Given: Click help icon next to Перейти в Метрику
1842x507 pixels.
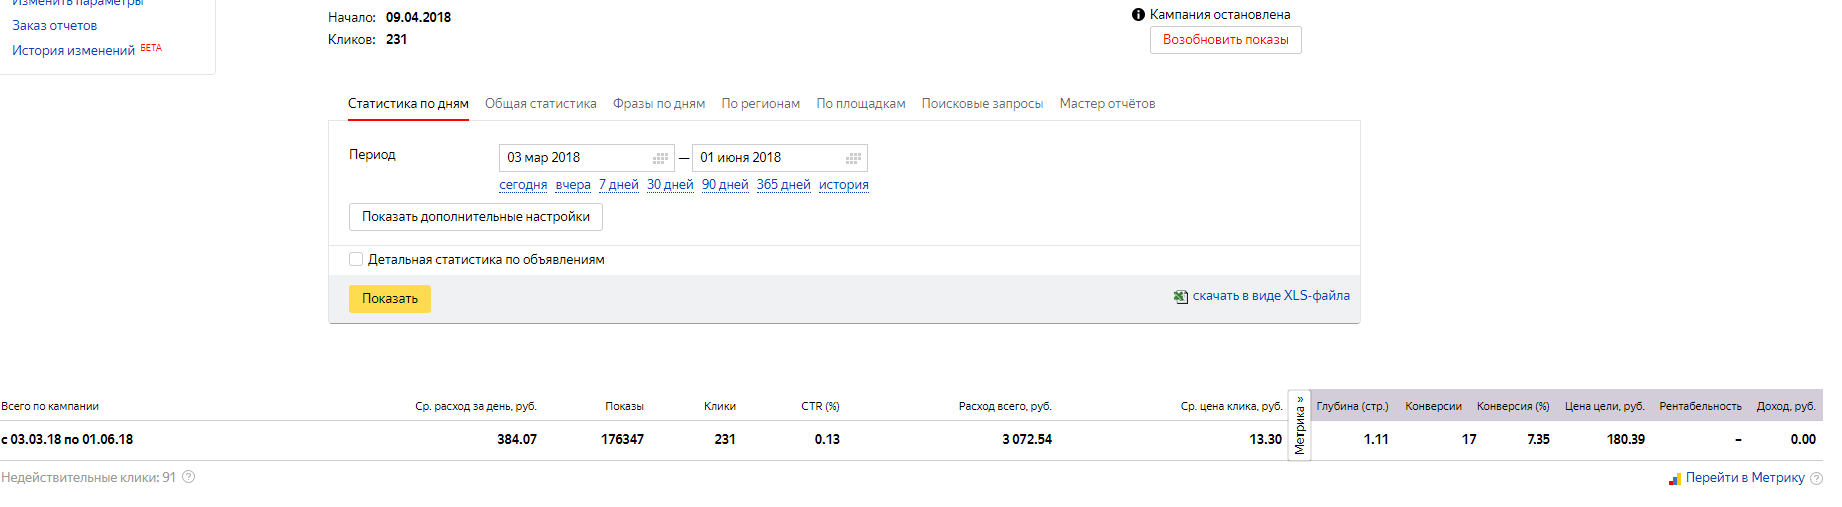Looking at the screenshot, I should [x=1816, y=478].
